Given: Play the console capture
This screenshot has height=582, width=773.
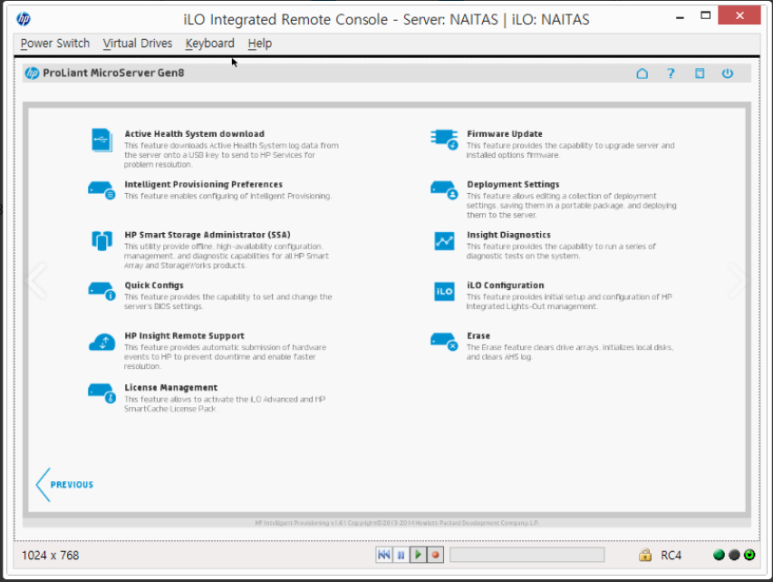Looking at the screenshot, I should tap(418, 555).
